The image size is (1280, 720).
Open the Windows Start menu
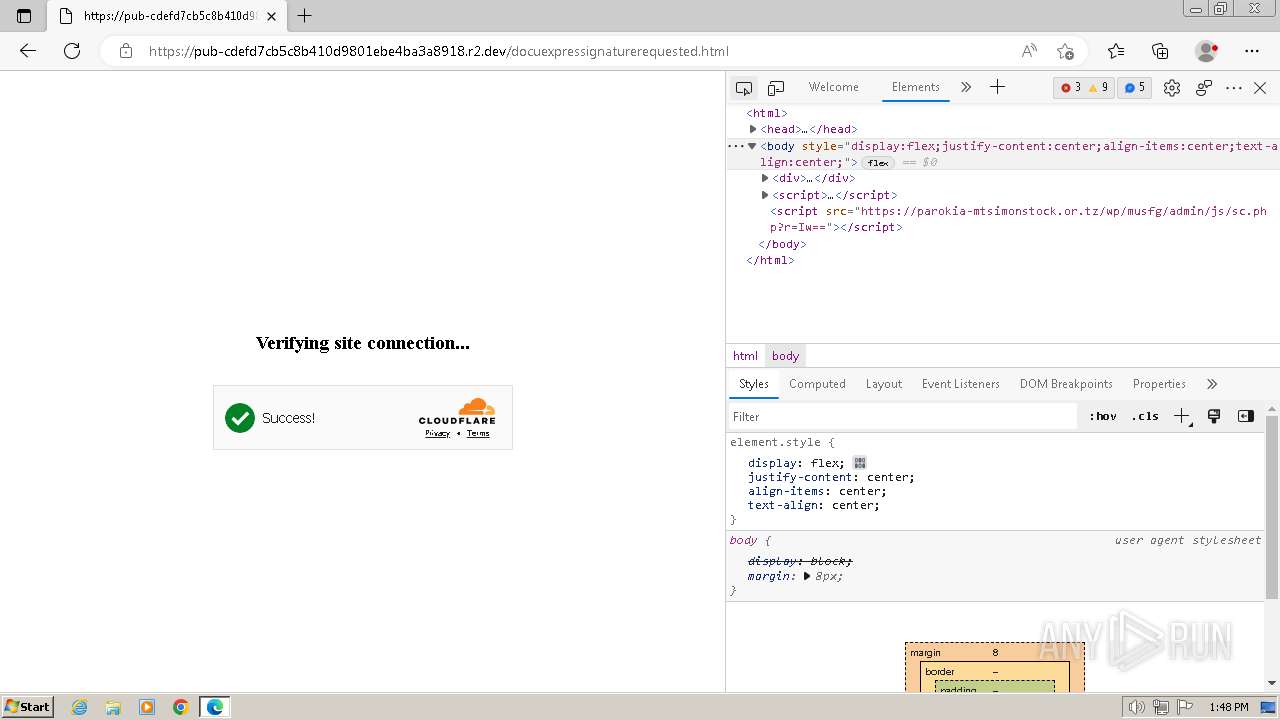pyautogui.click(x=27, y=707)
